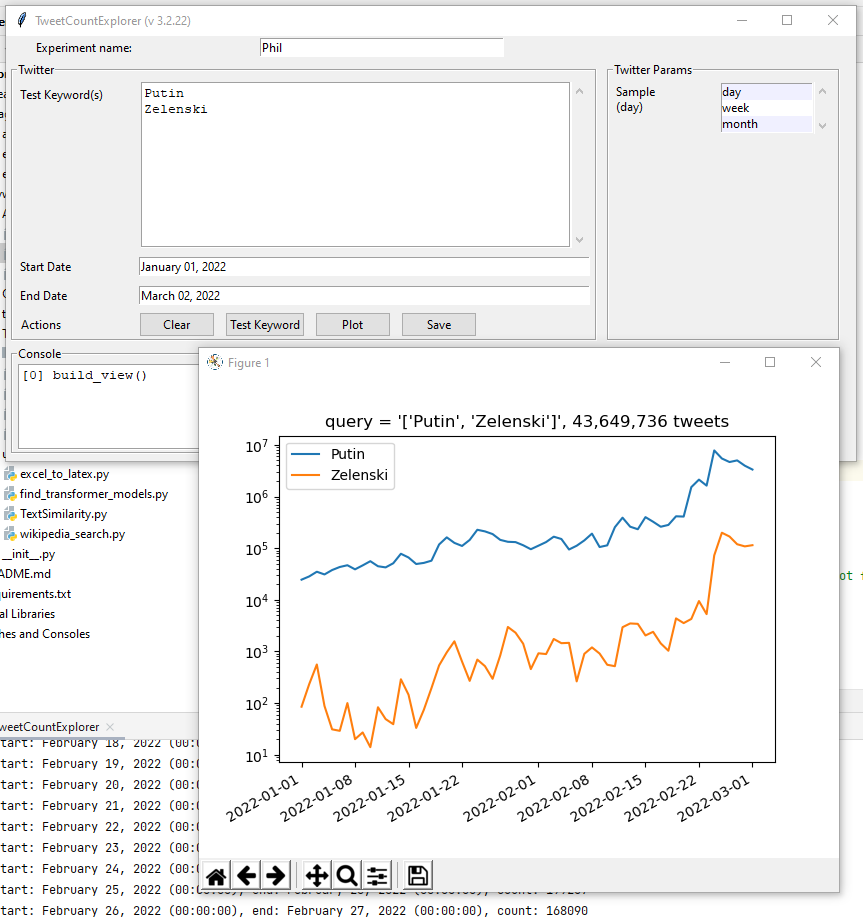Screen dimensions: 863x918
Task: Click the Start Date input field
Action: click(x=364, y=267)
